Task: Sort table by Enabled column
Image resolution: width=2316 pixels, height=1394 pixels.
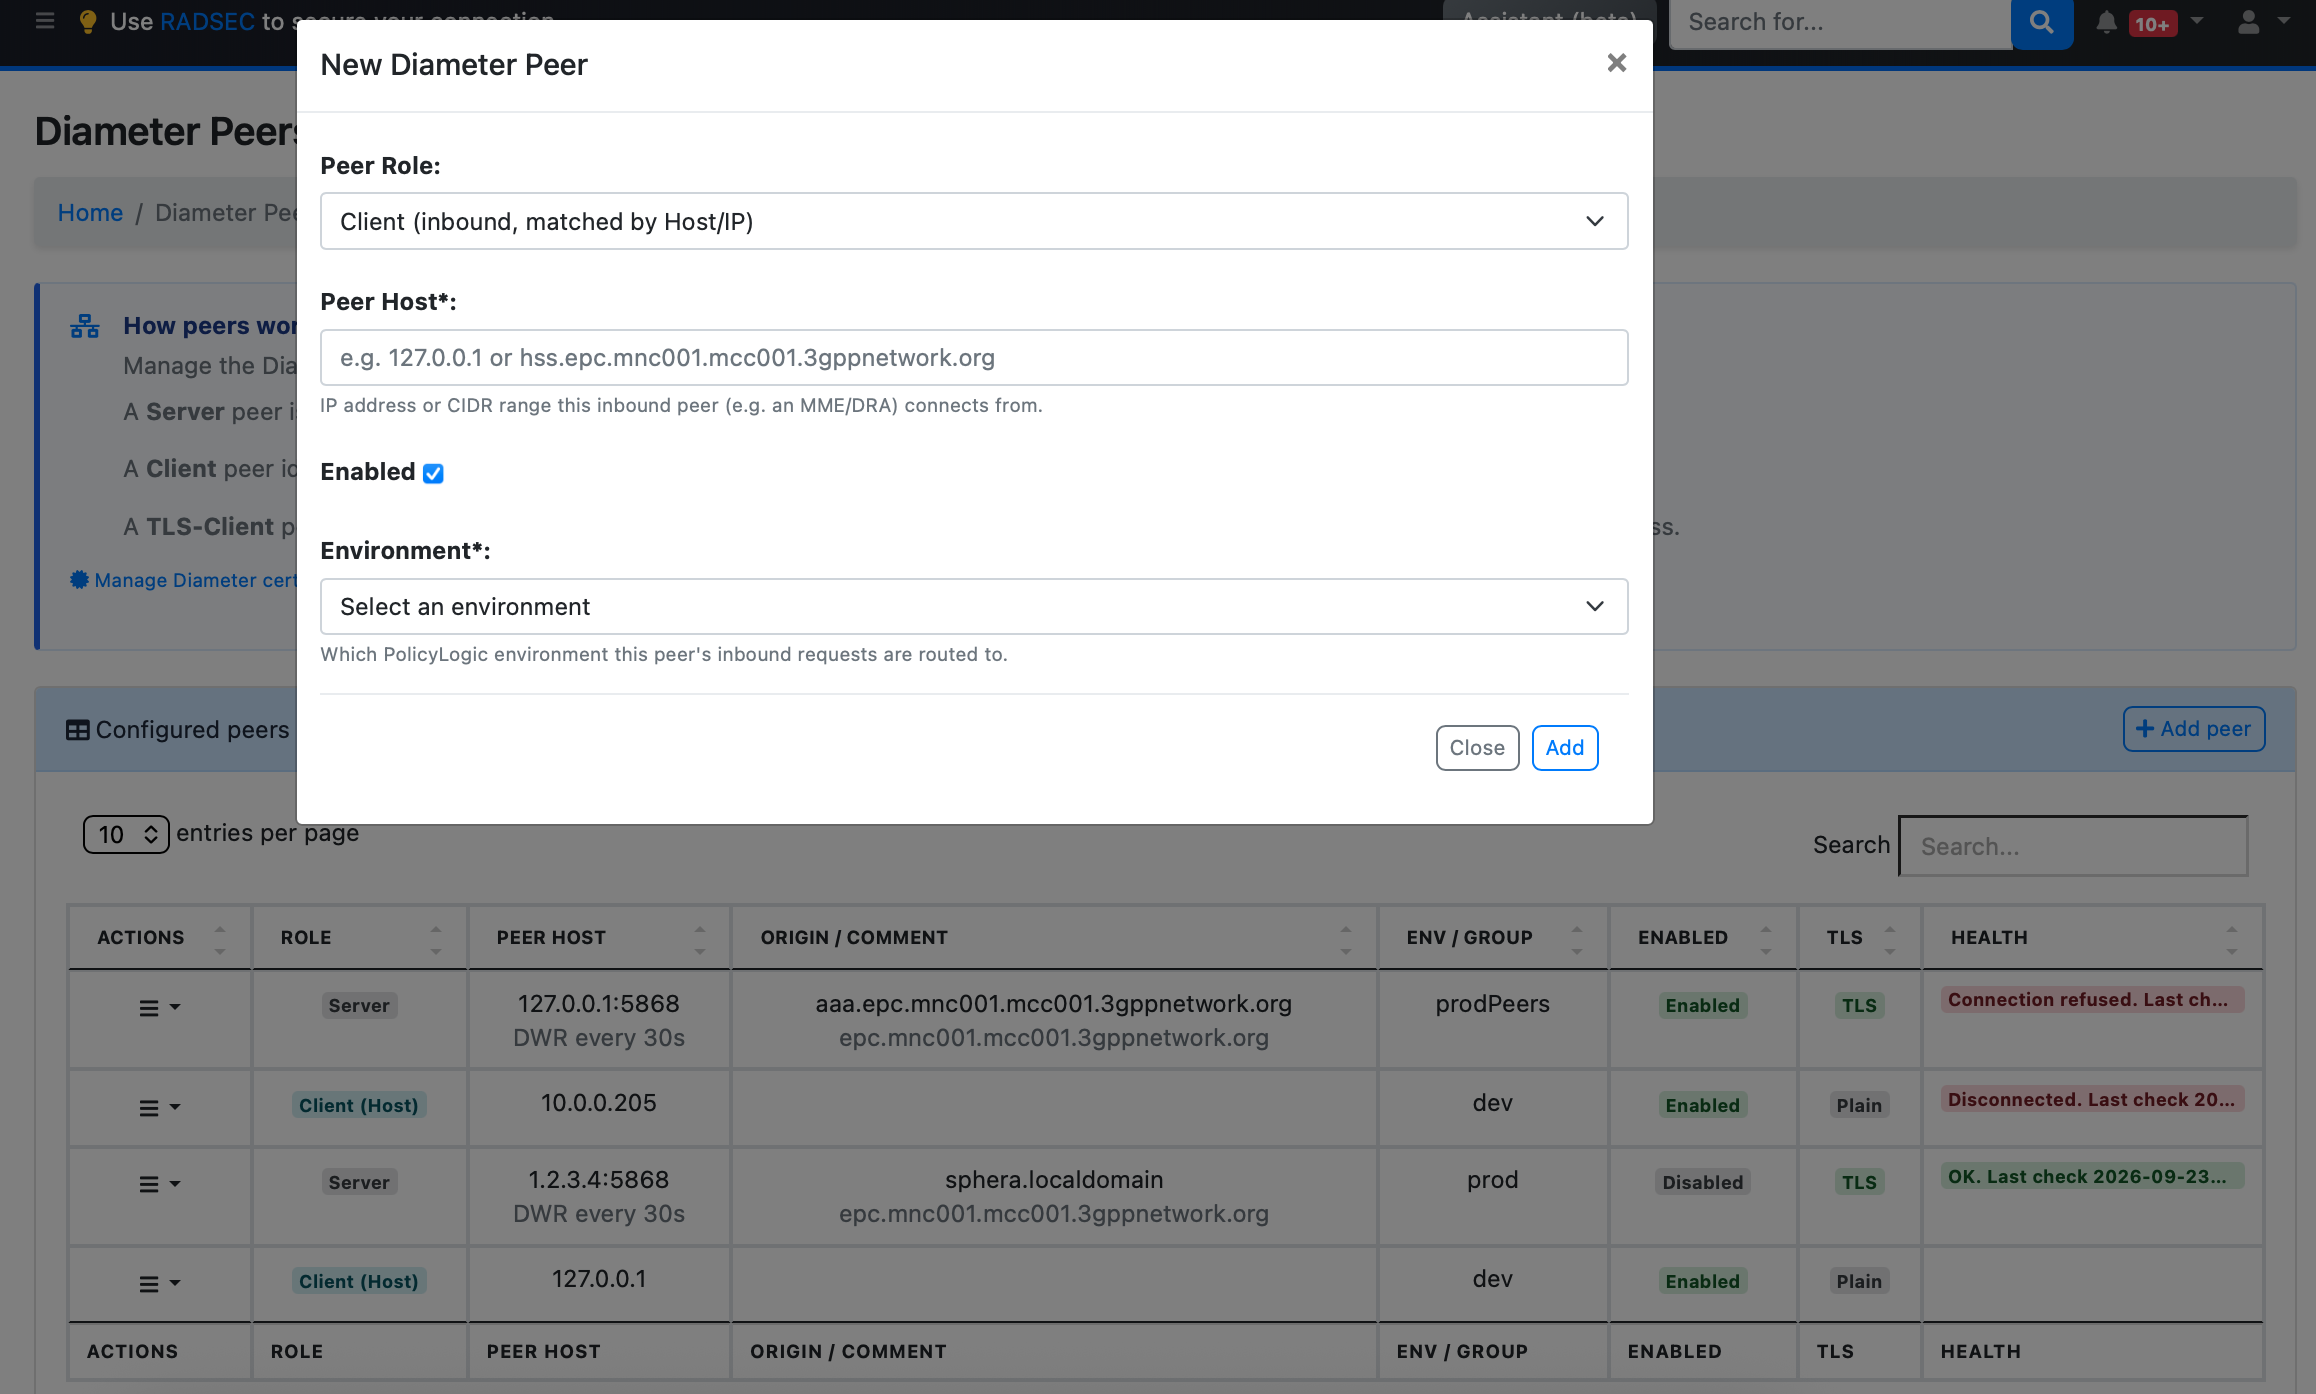Action: (1703, 938)
